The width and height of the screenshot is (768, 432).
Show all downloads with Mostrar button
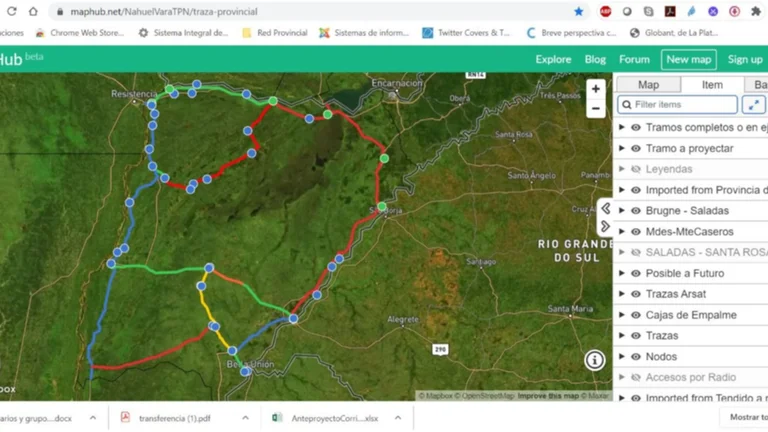click(x=748, y=417)
